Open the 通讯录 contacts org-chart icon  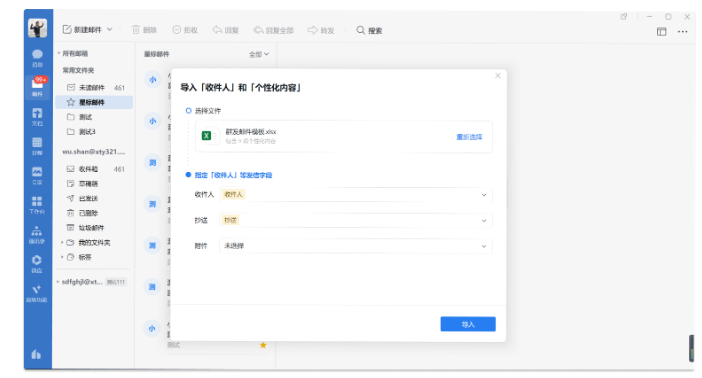click(37, 234)
